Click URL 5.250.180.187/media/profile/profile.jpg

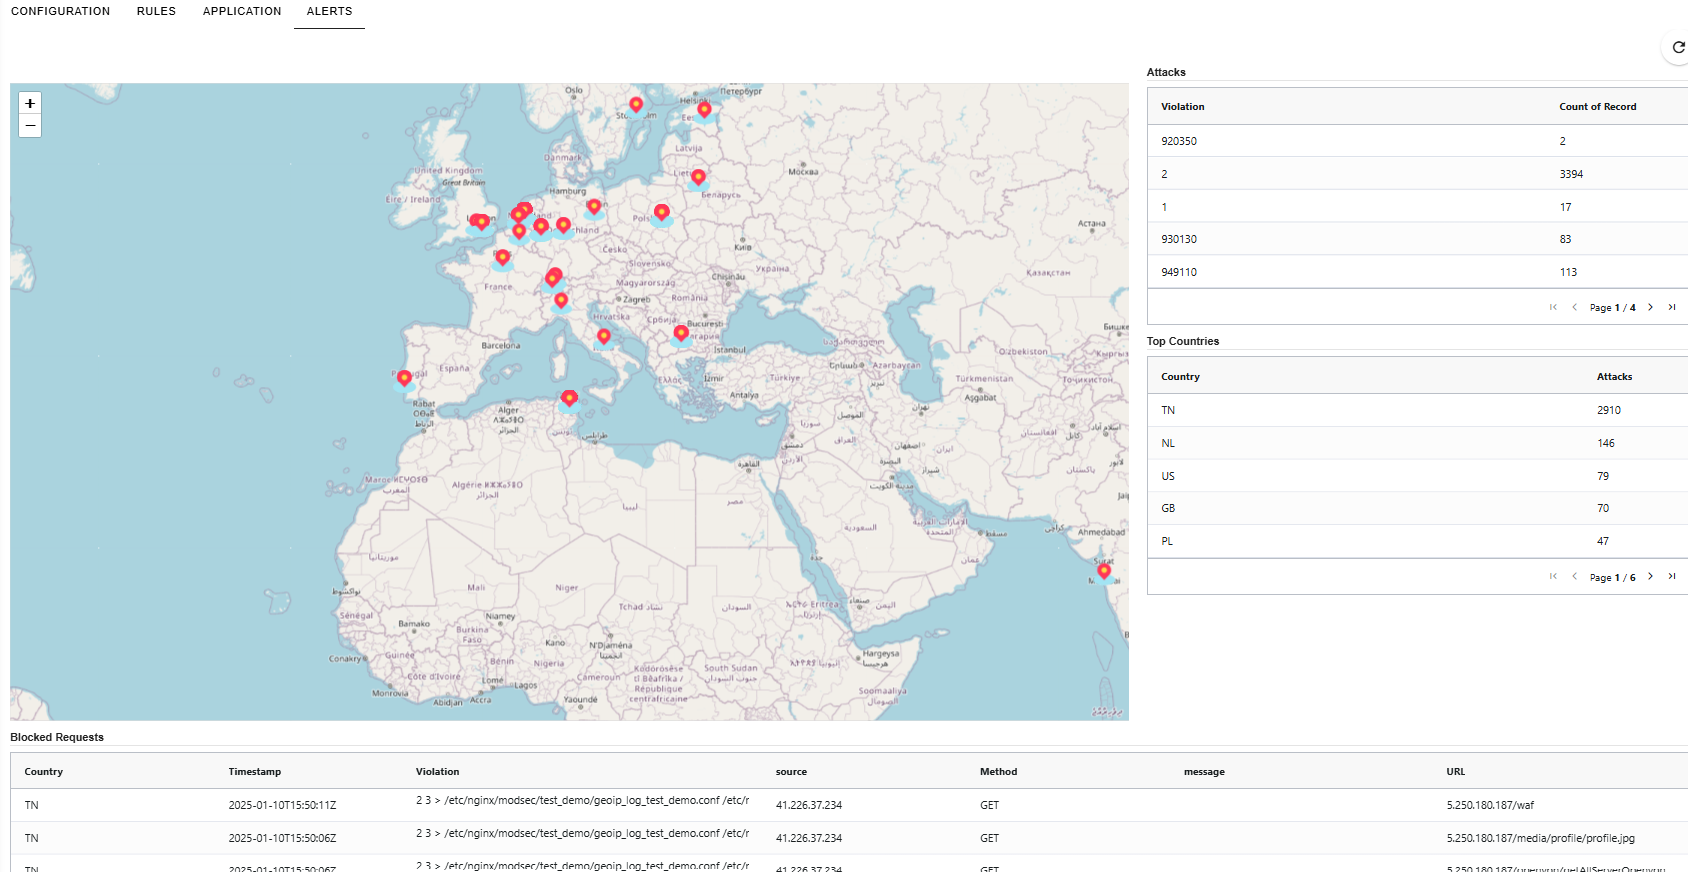pyautogui.click(x=1540, y=838)
